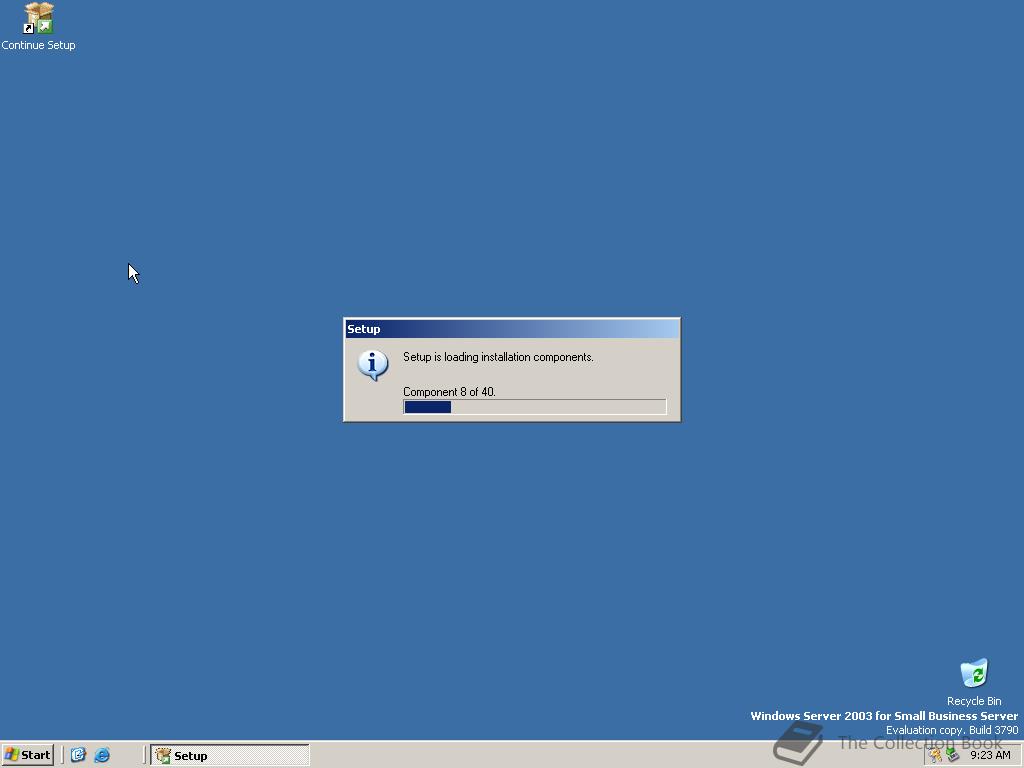Click the keys icon in system tray
This screenshot has width=1024, height=768.
tap(936, 756)
